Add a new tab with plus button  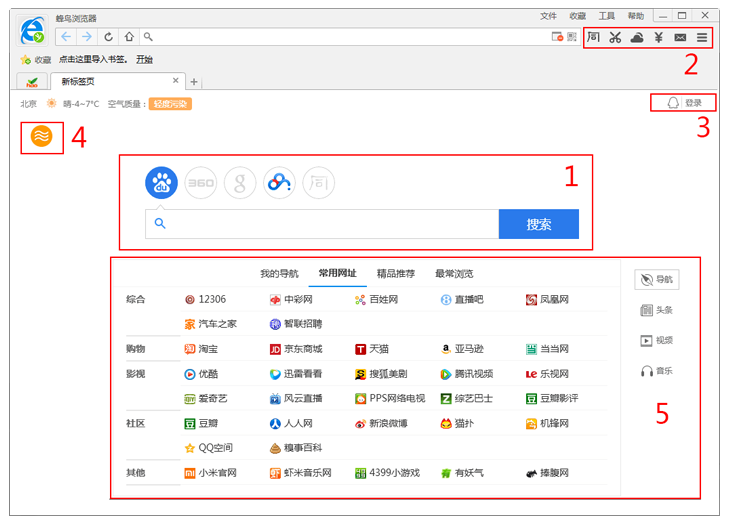click(x=194, y=82)
